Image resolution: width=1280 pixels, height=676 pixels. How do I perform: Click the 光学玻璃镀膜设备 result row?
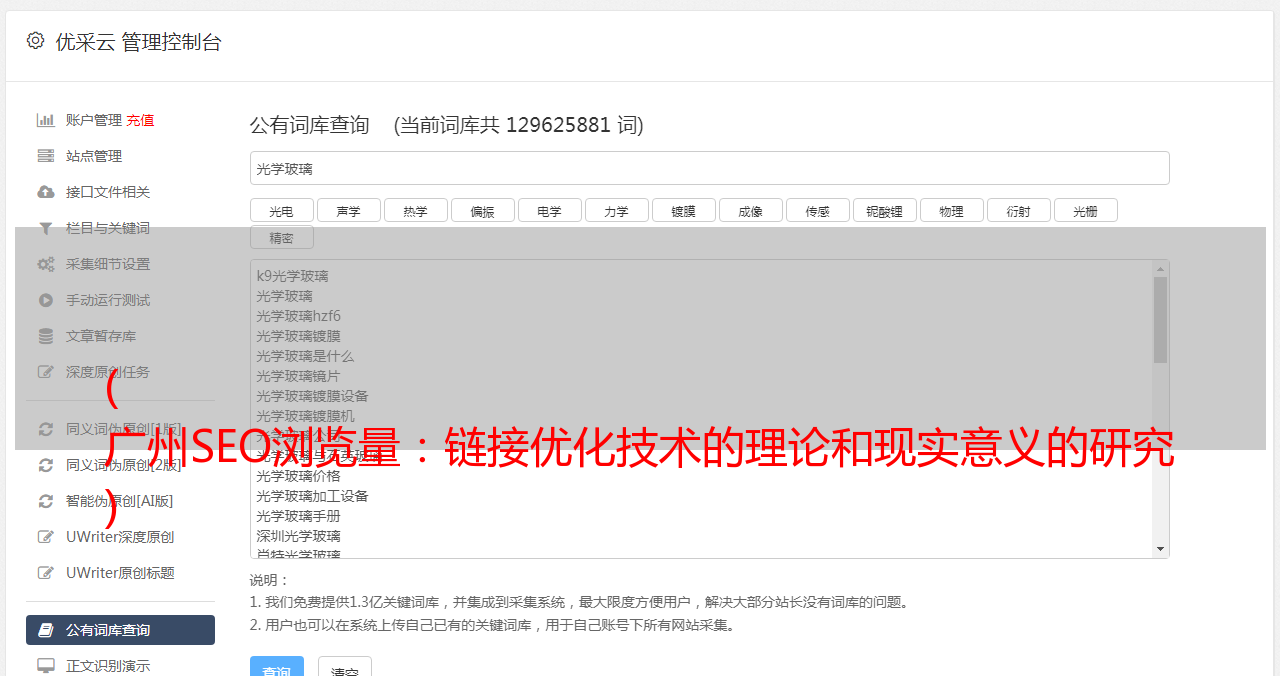pyautogui.click(x=312, y=396)
